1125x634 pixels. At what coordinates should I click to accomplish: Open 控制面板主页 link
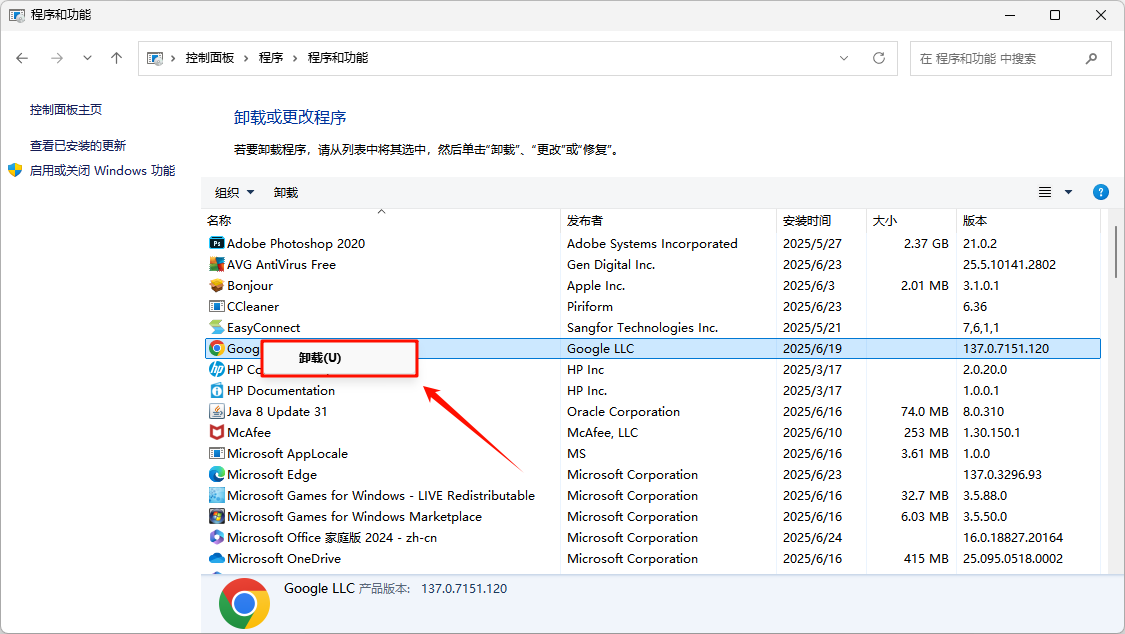(x=65, y=110)
